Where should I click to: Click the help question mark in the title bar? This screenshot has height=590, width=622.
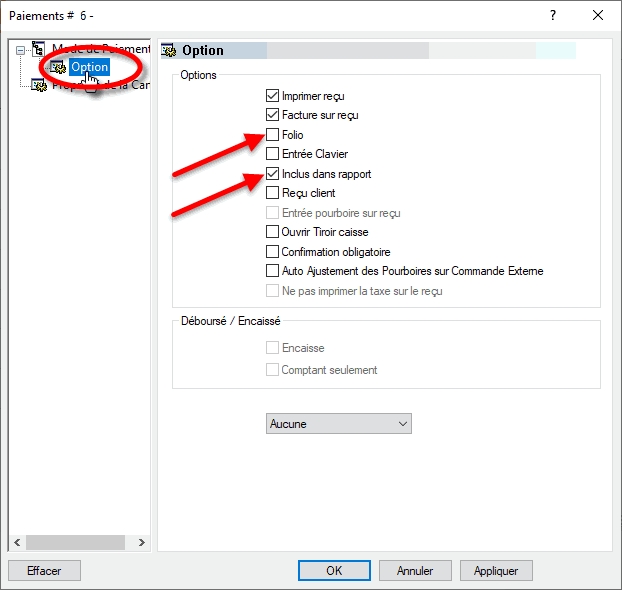tap(553, 15)
